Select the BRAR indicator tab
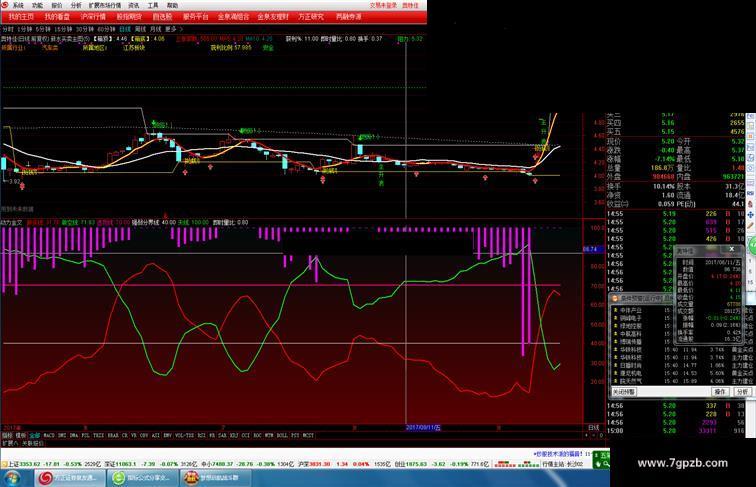This screenshot has height=487, width=756. tap(113, 435)
